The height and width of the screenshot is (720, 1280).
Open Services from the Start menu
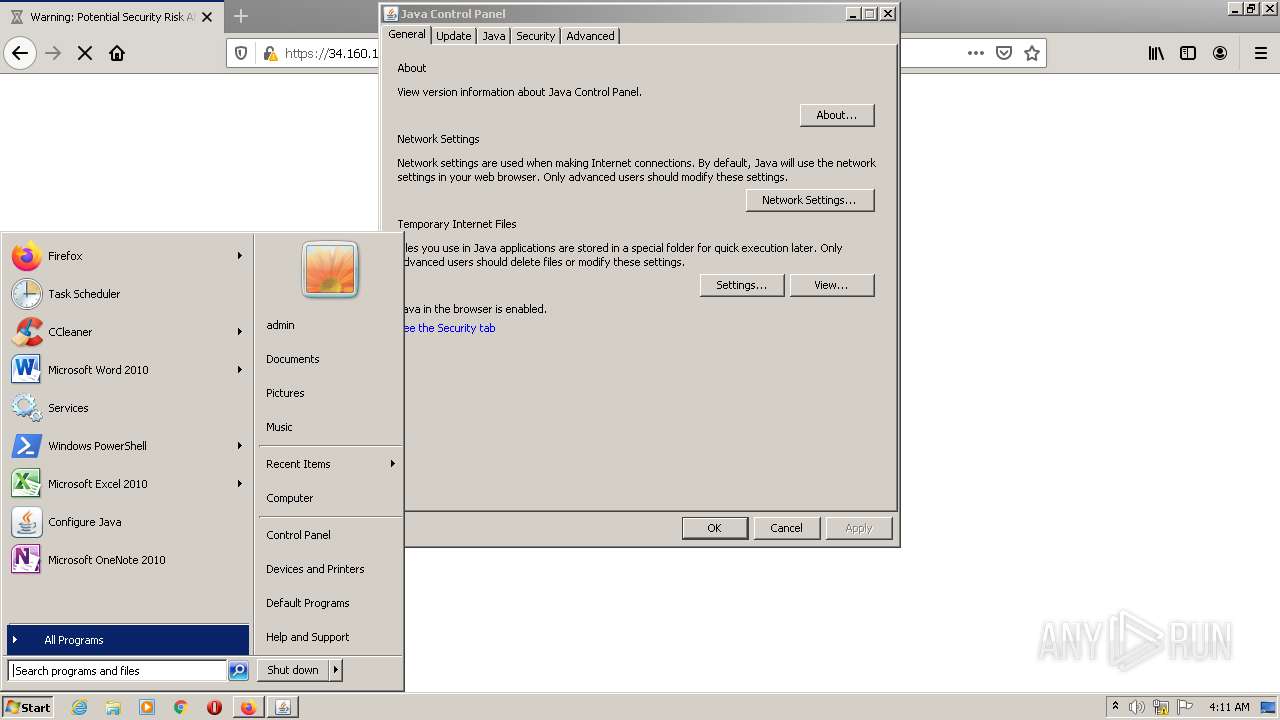tap(127, 408)
